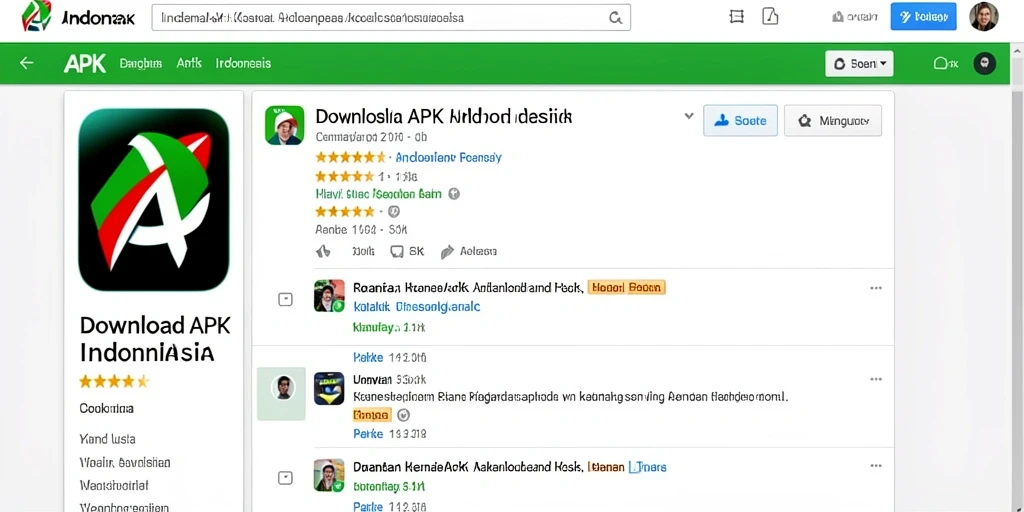
Task: Select Wenishuoiriat in the left sidebar
Action: tap(114, 485)
